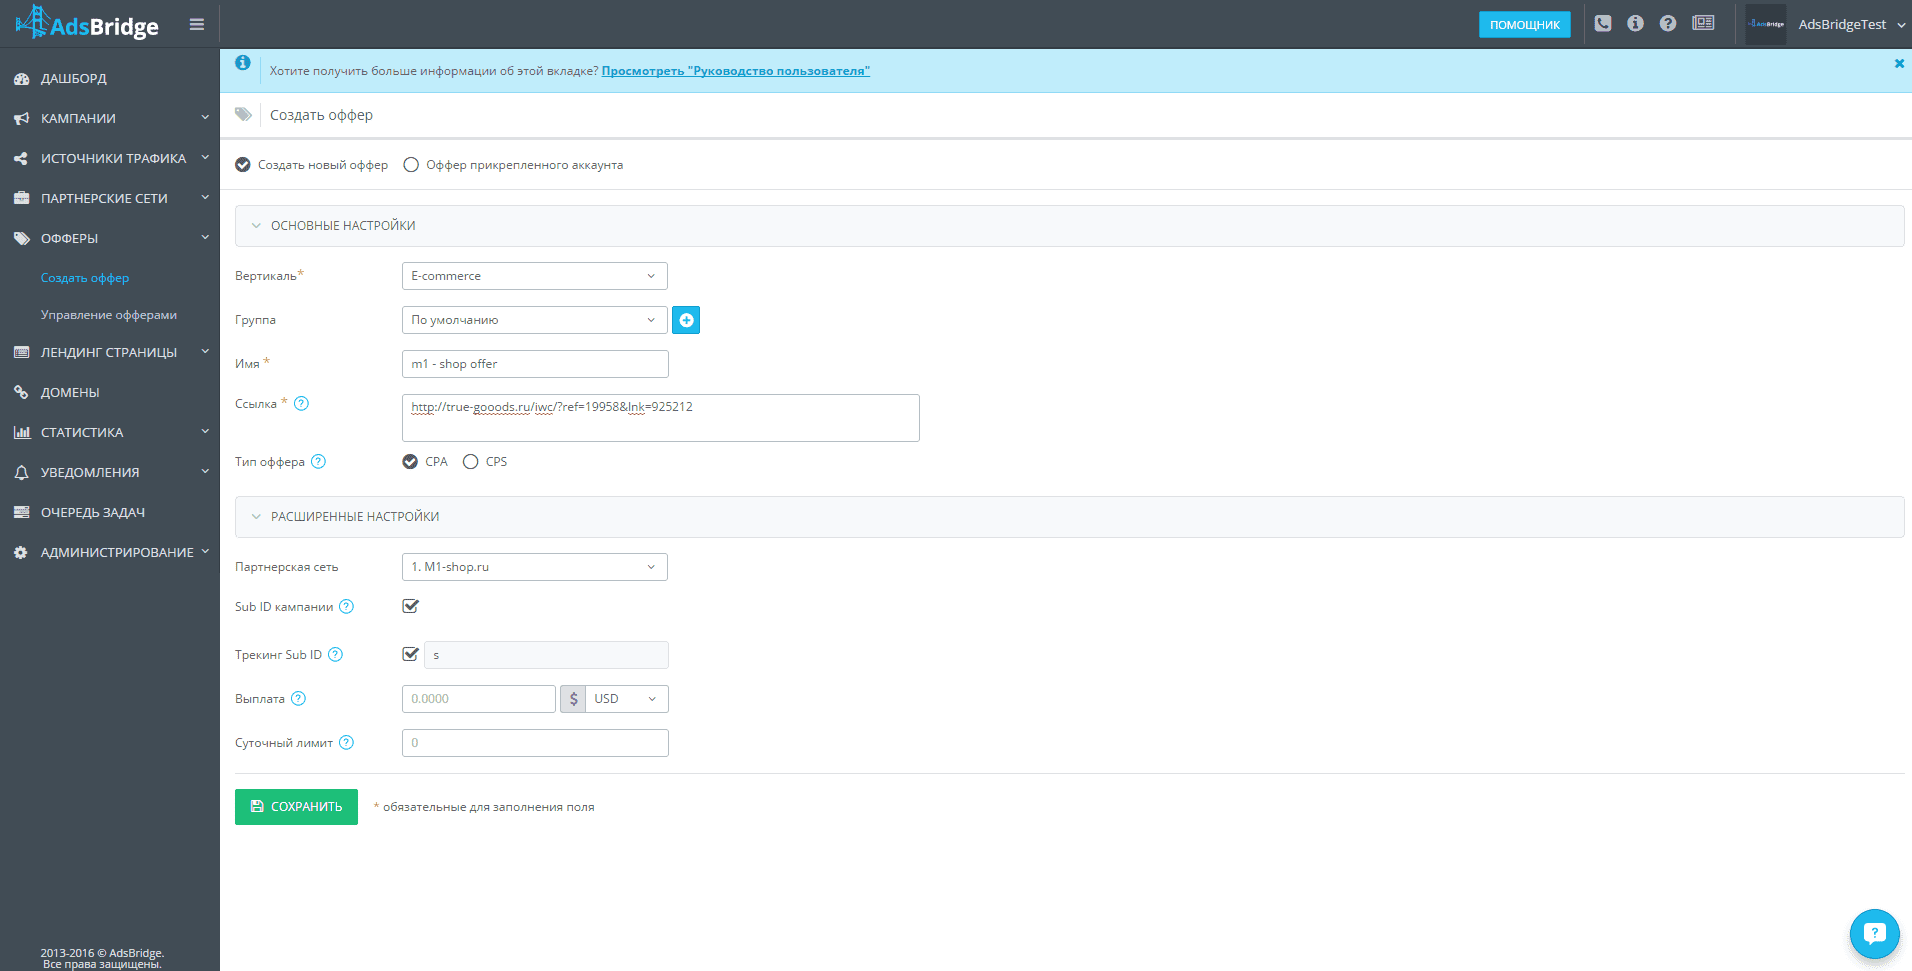Open the Вертикаль E-commerce dropdown
The width and height of the screenshot is (1912, 971).
(x=534, y=276)
